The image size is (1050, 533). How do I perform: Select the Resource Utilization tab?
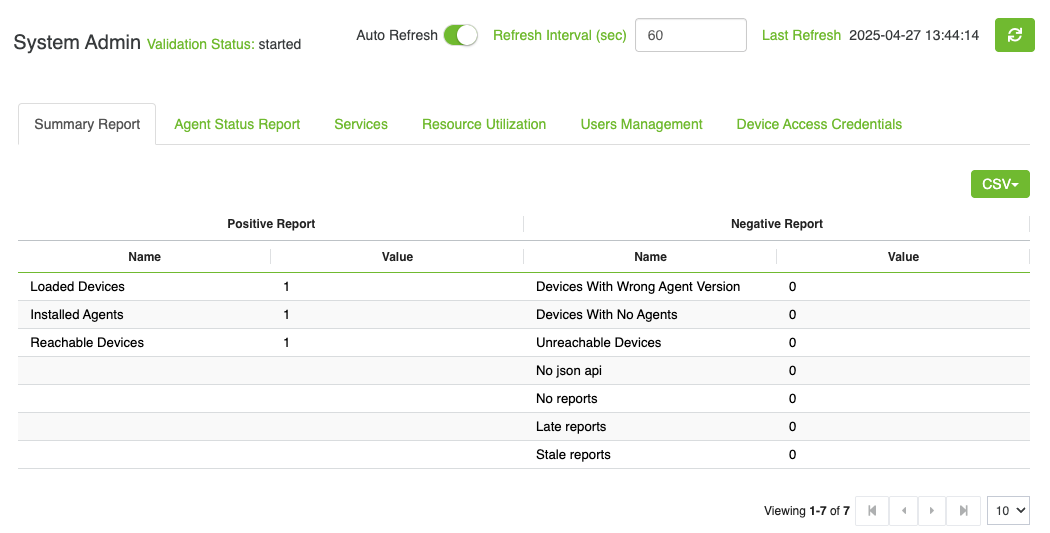click(484, 124)
